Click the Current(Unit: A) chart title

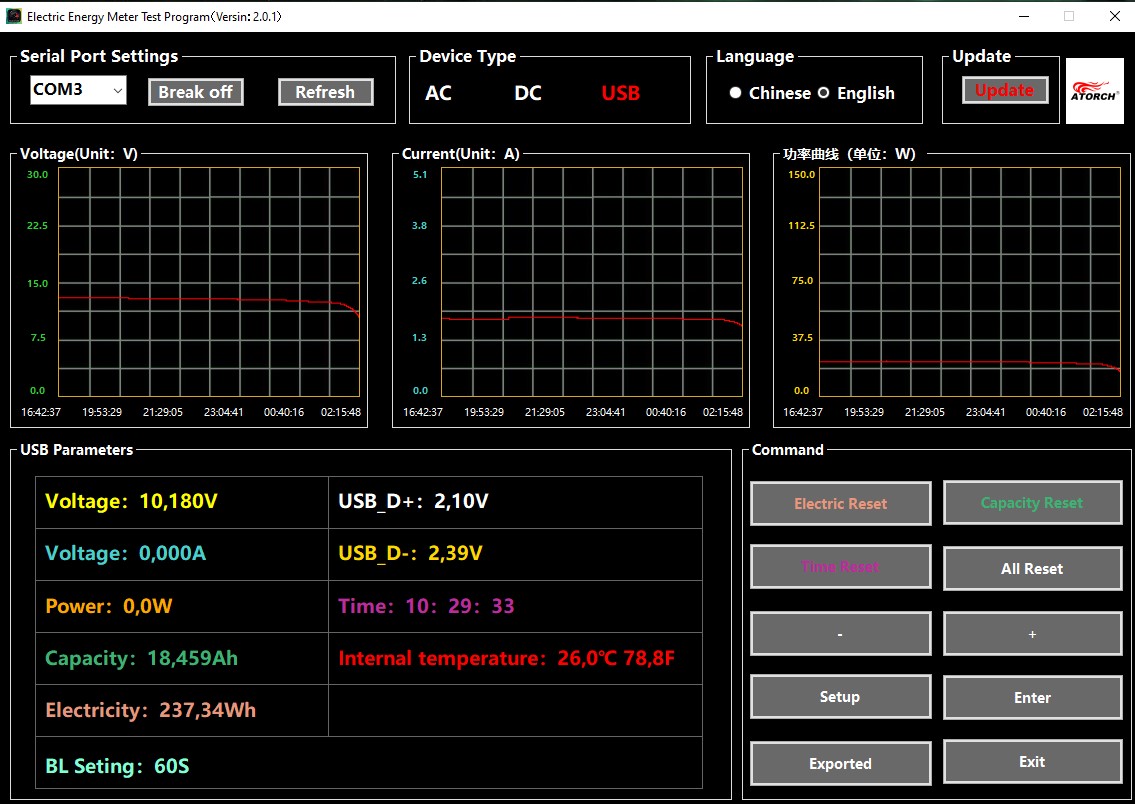pos(461,154)
